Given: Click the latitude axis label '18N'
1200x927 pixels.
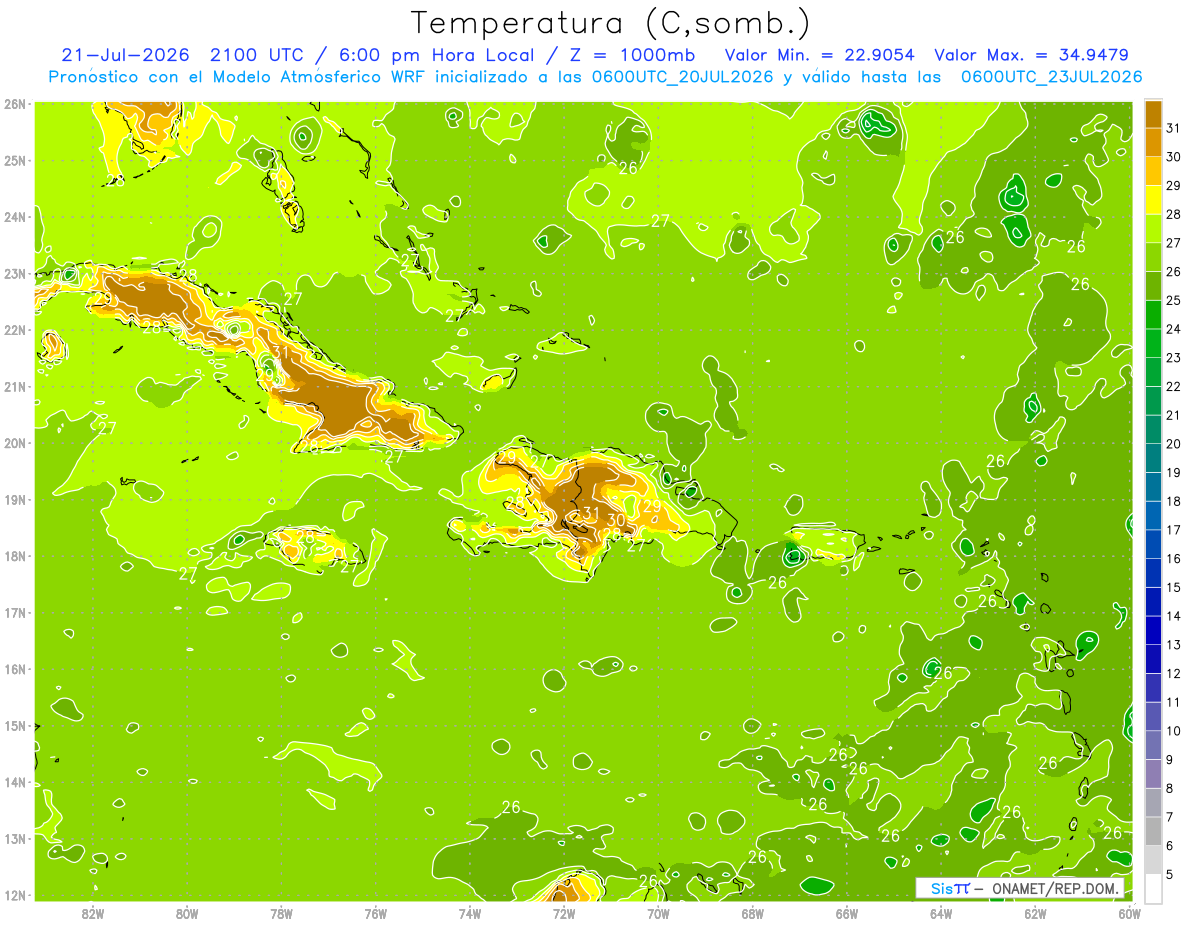Looking at the screenshot, I should point(14,556).
